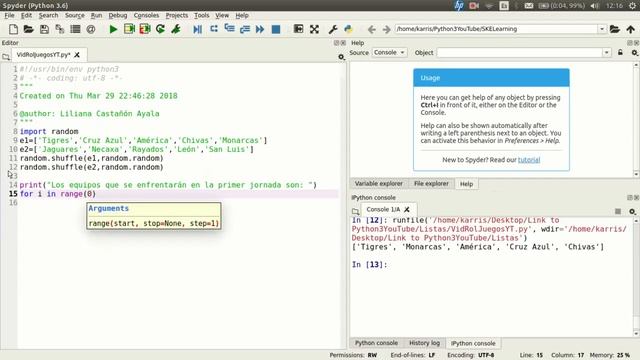Open Source Console dropdown in Help
The width and height of the screenshot is (640, 360).
(x=389, y=52)
